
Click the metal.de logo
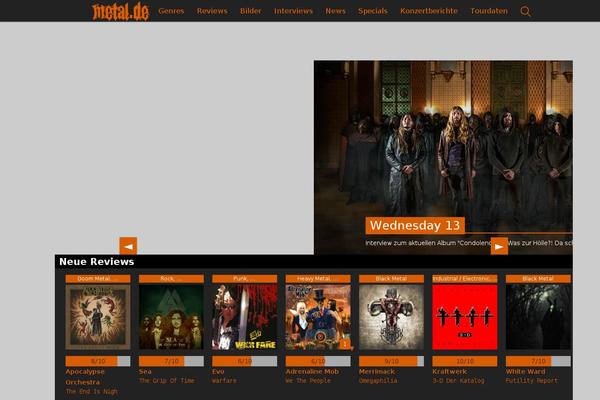tap(120, 11)
